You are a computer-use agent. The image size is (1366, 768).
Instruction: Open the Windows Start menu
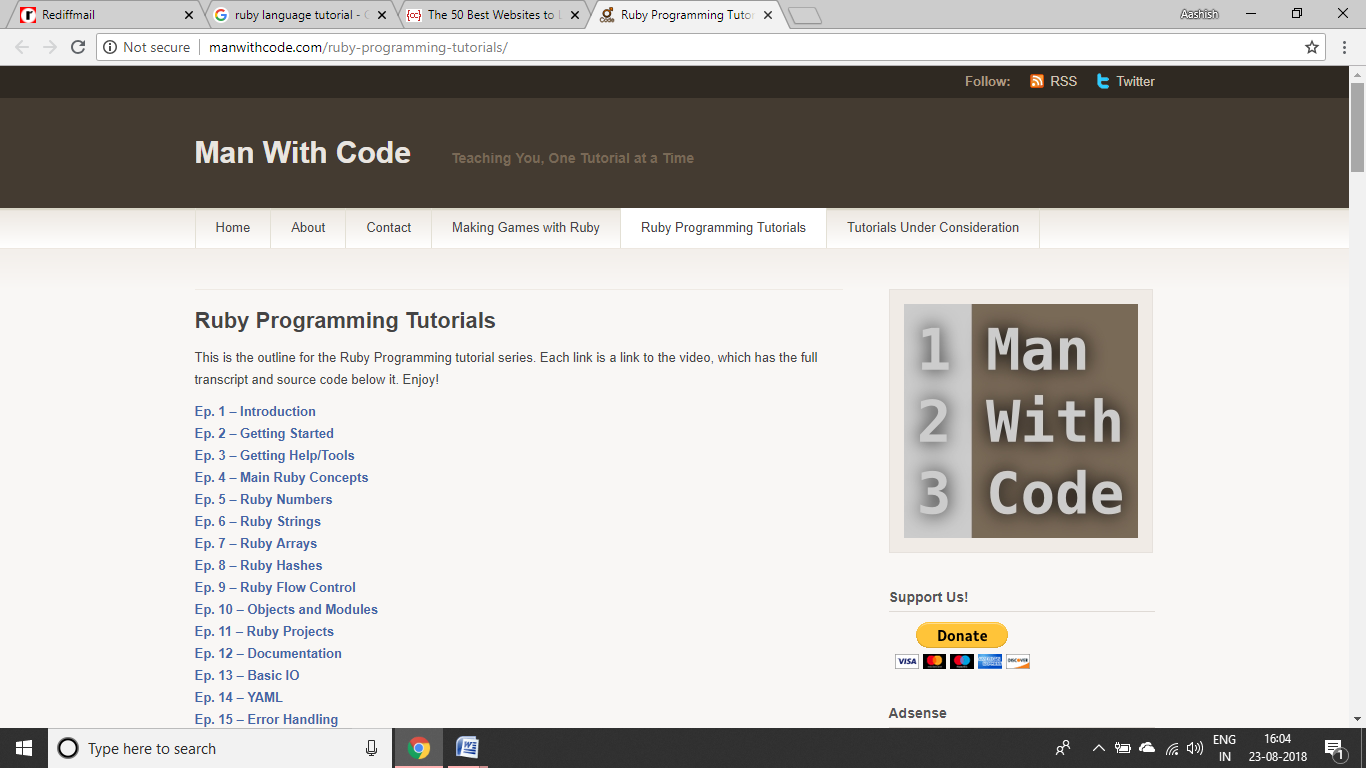pos(24,748)
